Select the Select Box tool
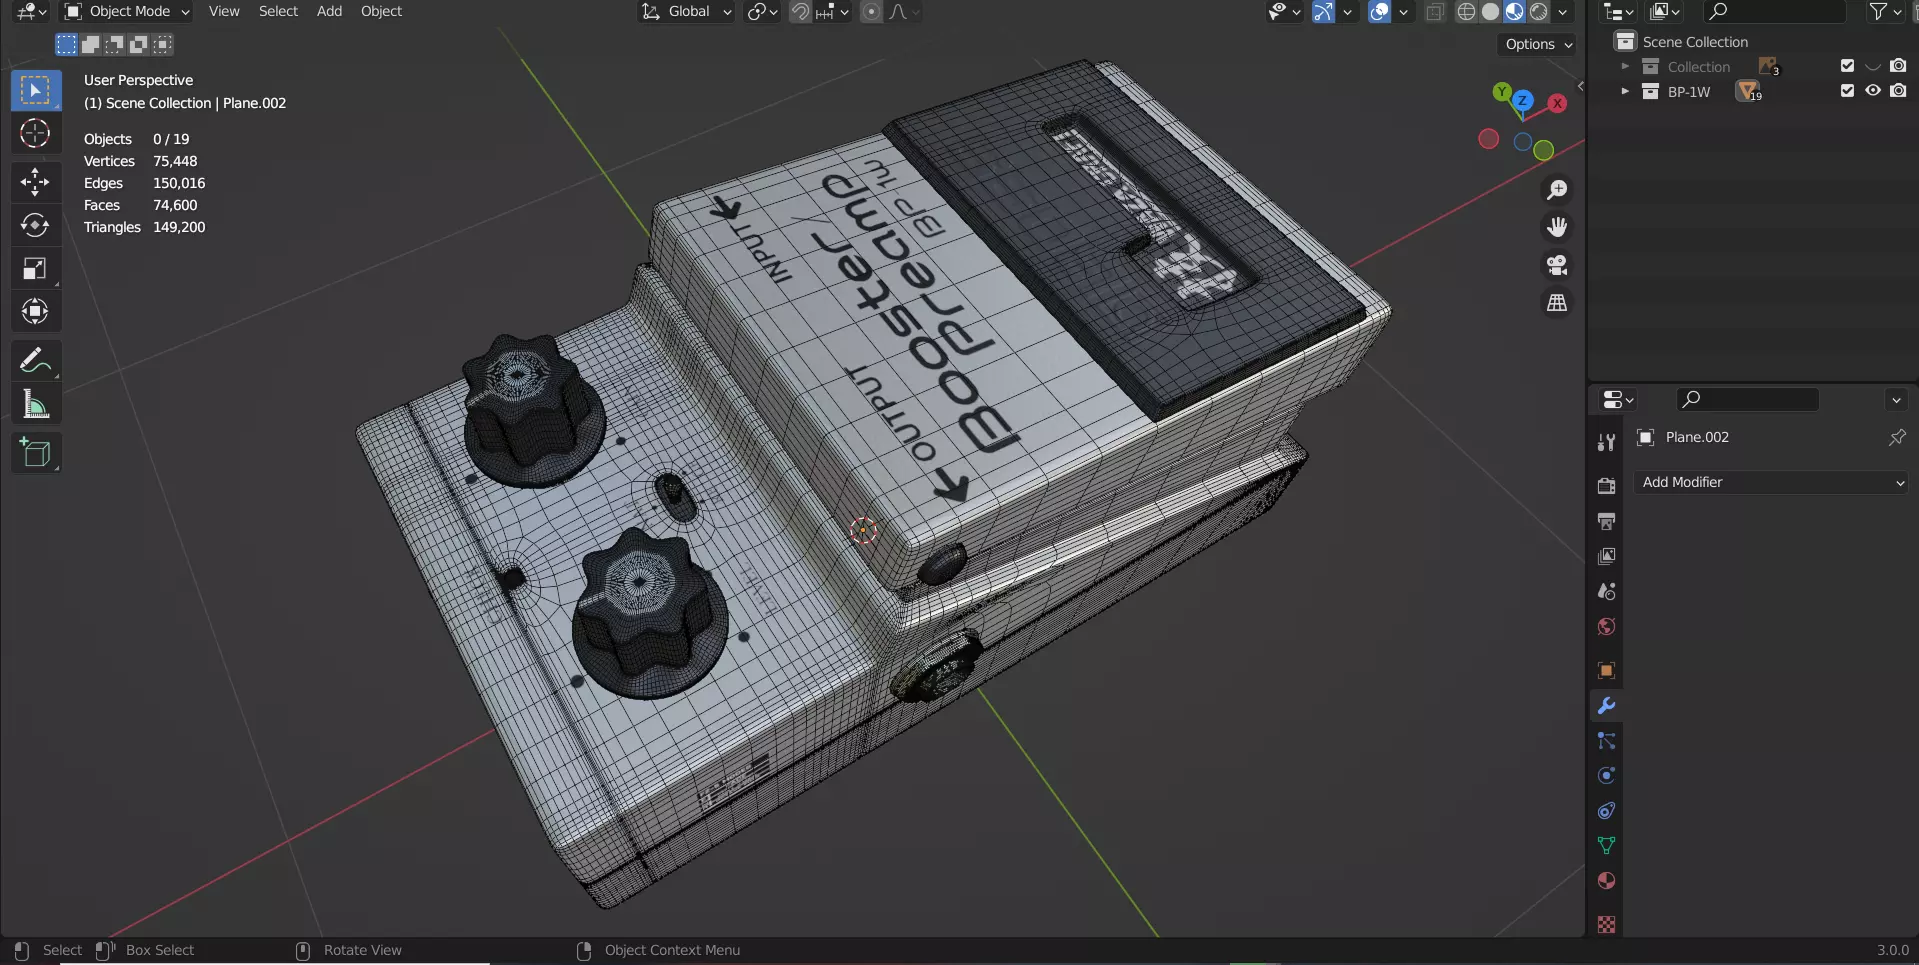This screenshot has width=1919, height=965. pos(36,91)
